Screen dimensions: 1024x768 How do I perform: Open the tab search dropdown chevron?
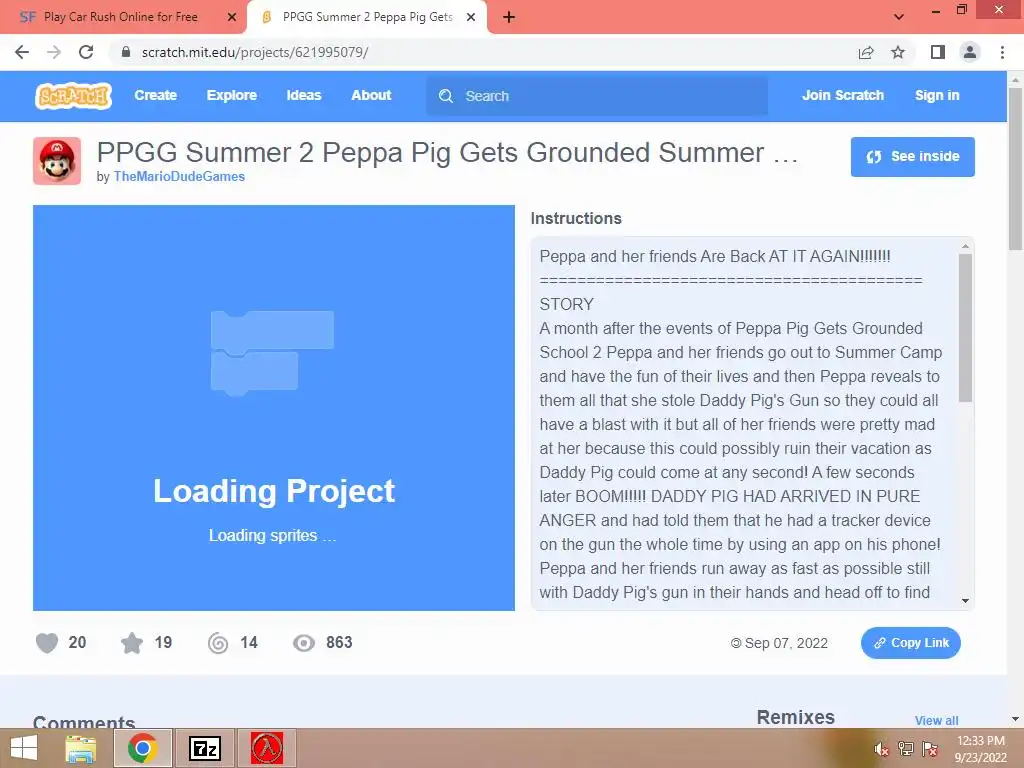point(899,17)
